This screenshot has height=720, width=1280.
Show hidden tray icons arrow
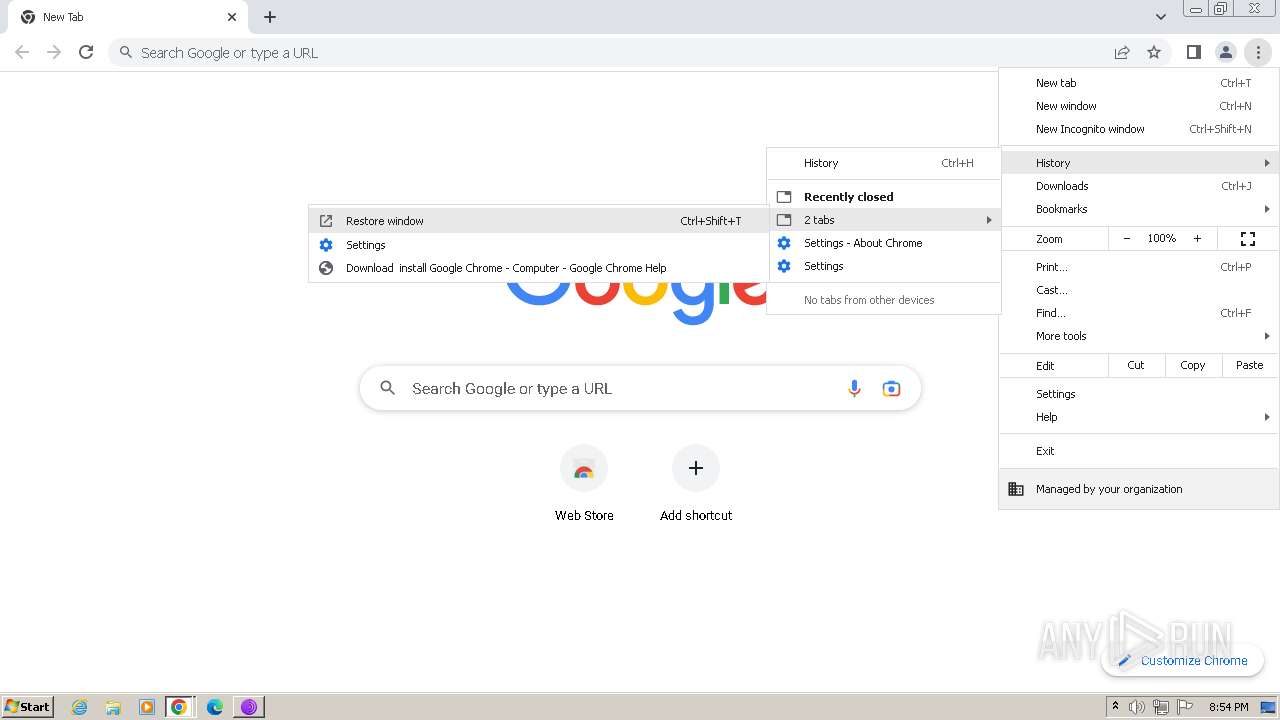pyautogui.click(x=1115, y=706)
